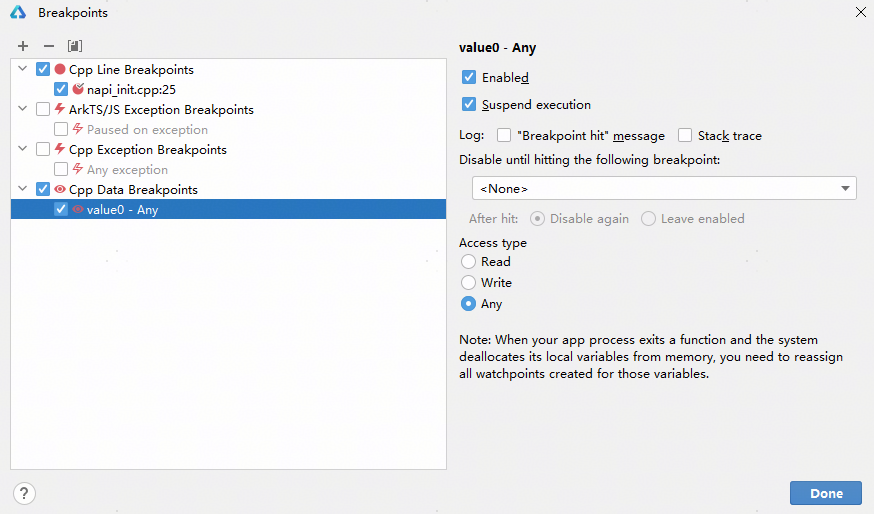Screen dimensions: 874x514
Task: Uncheck the Enabled checkbox
Action: point(469,77)
